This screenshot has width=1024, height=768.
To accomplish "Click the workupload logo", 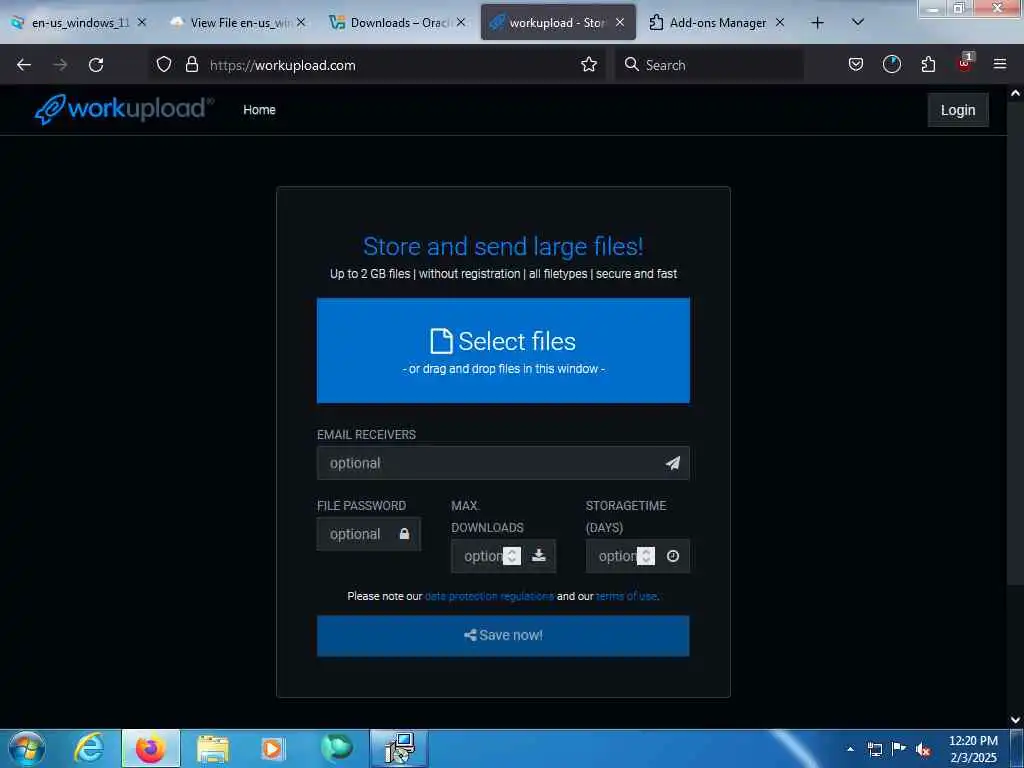I will [124, 109].
